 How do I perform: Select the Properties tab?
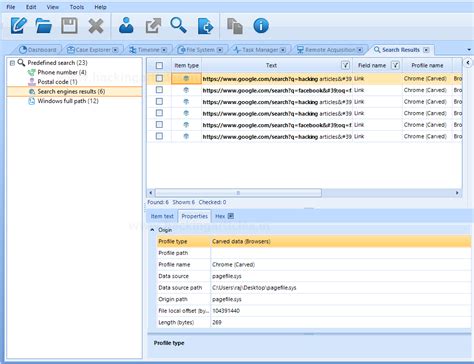195,216
